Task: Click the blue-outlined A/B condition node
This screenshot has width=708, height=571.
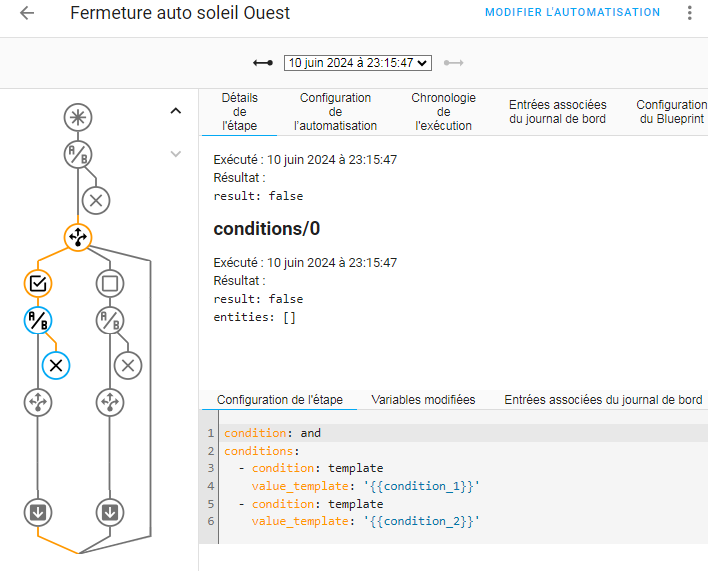Action: pos(38,320)
